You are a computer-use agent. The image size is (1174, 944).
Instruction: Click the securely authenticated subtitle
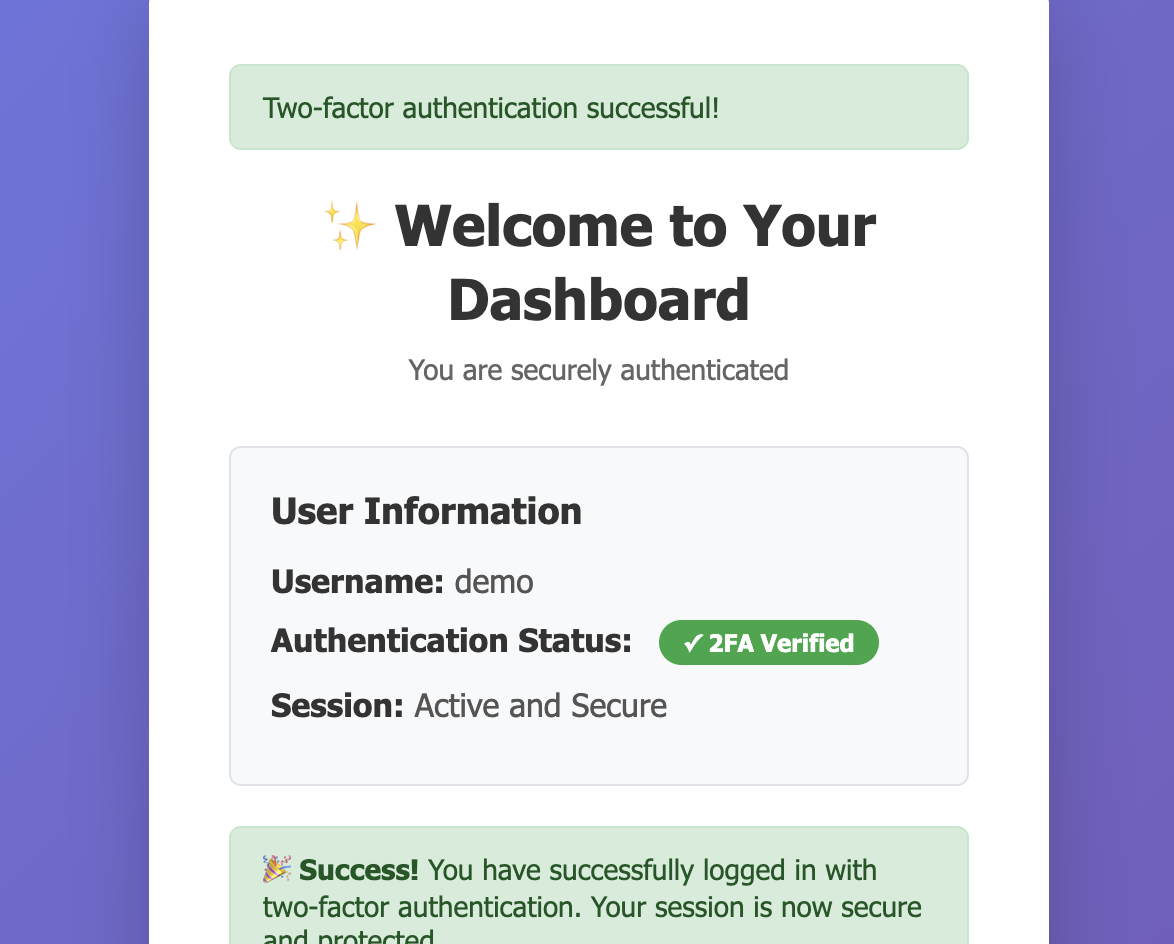click(x=598, y=370)
